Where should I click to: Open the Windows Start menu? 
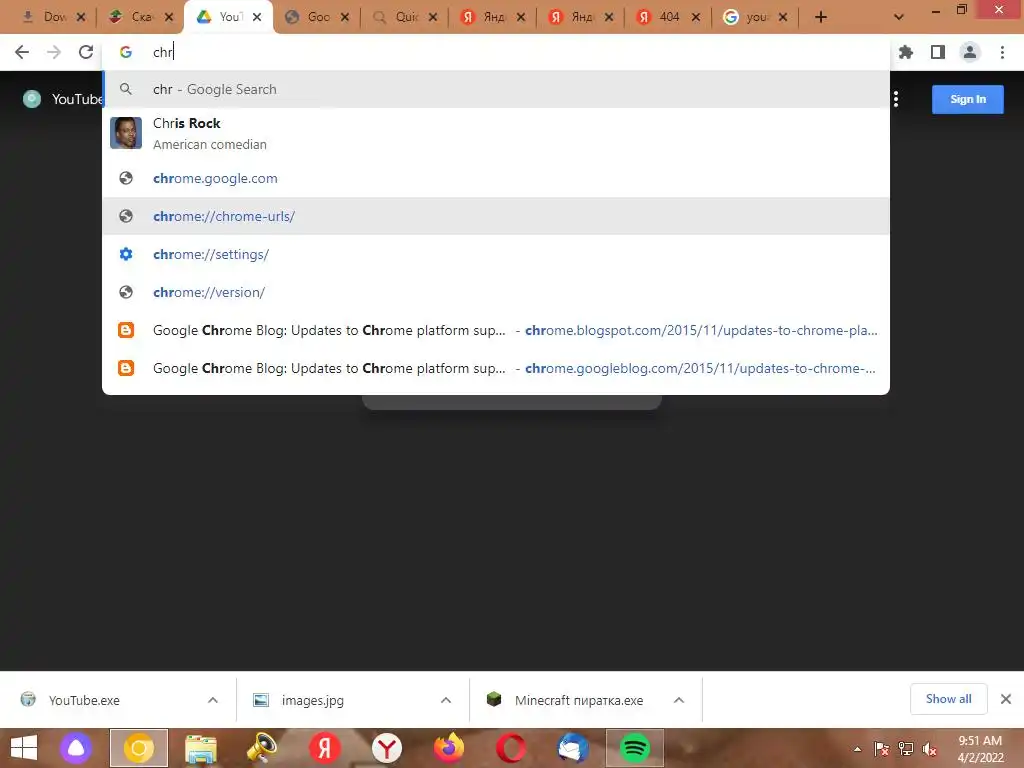point(24,748)
